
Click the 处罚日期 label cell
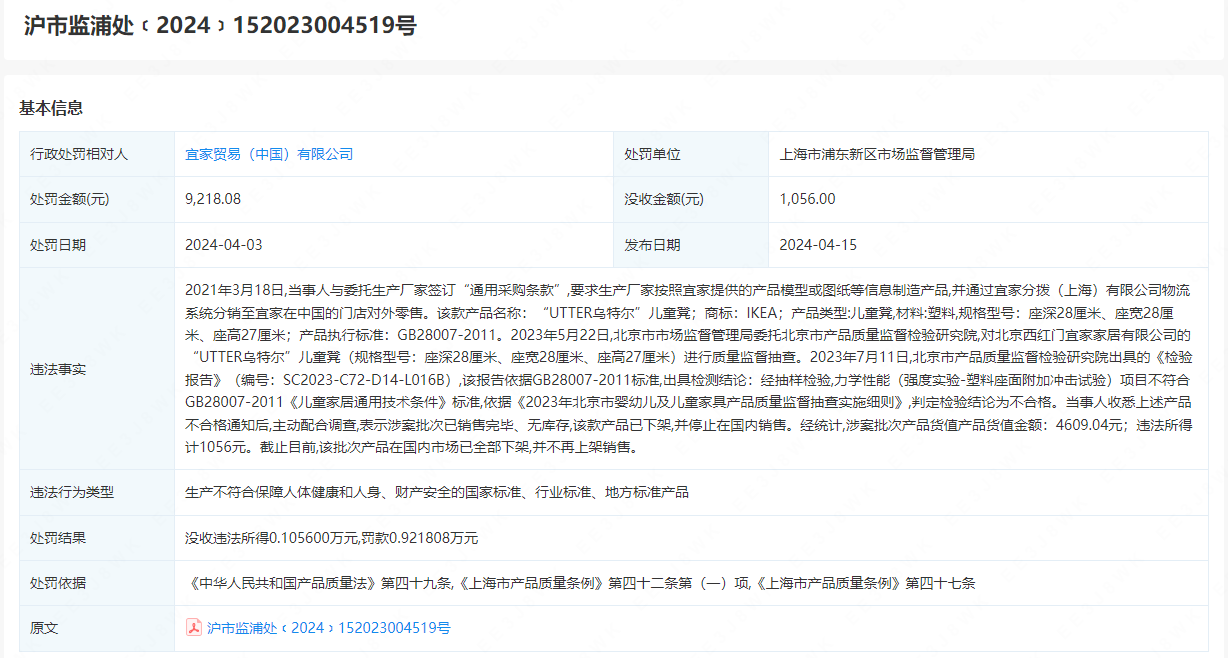96,244
